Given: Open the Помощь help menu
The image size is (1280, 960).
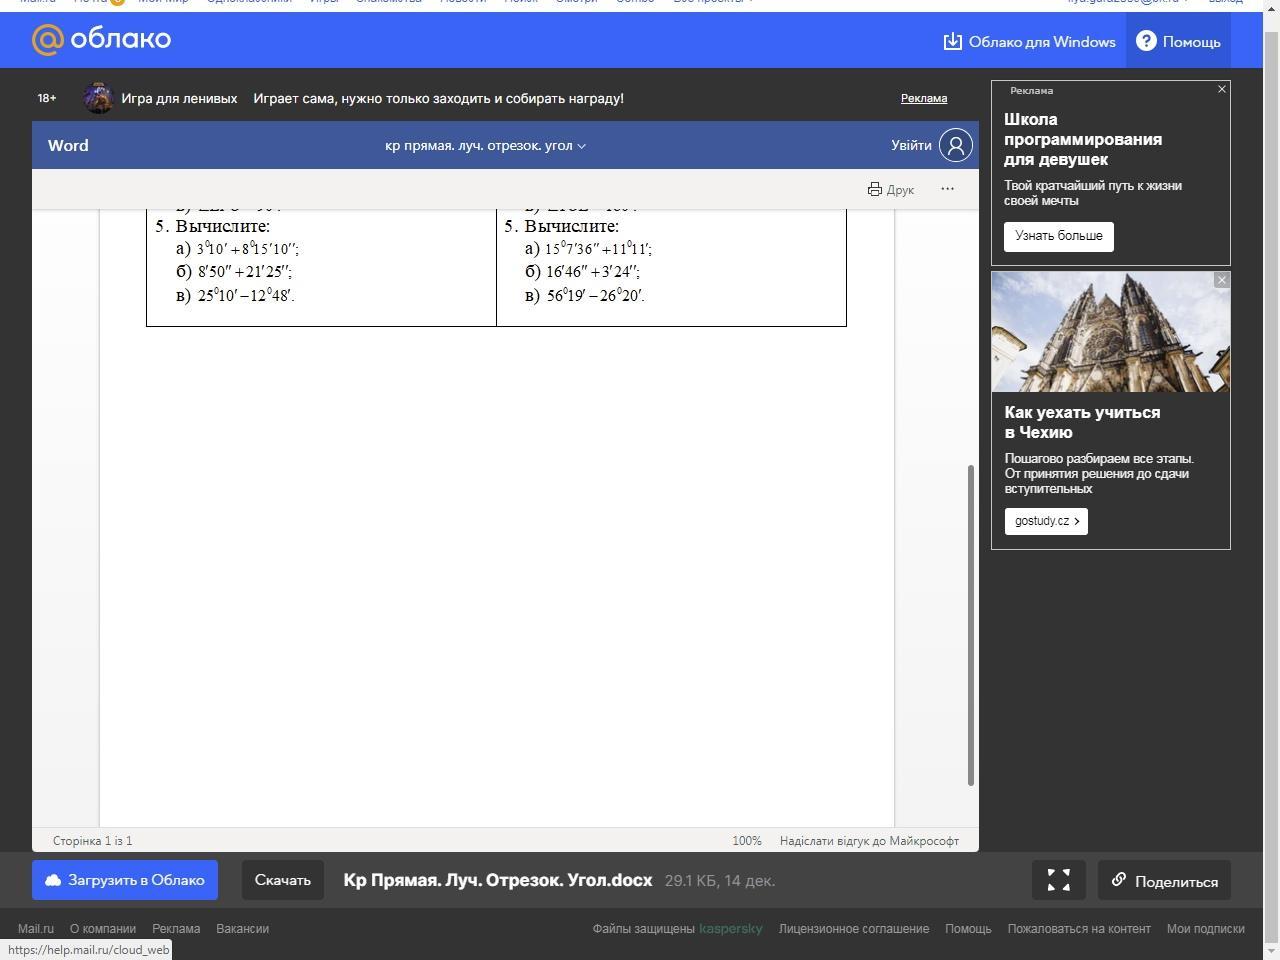Looking at the screenshot, I should 1179,41.
